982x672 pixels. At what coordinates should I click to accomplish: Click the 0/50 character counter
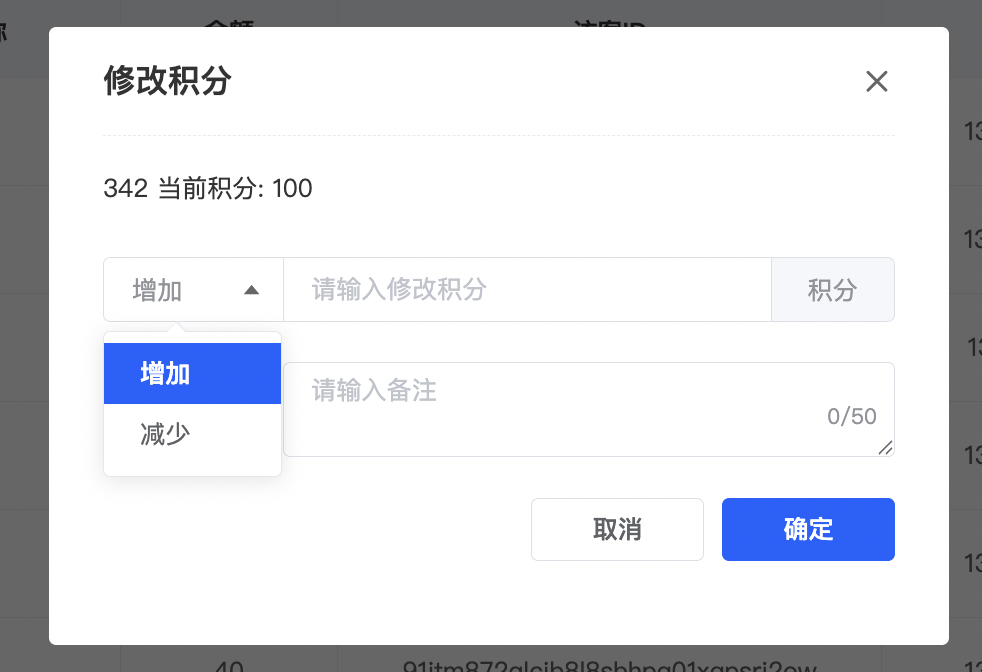[851, 417]
